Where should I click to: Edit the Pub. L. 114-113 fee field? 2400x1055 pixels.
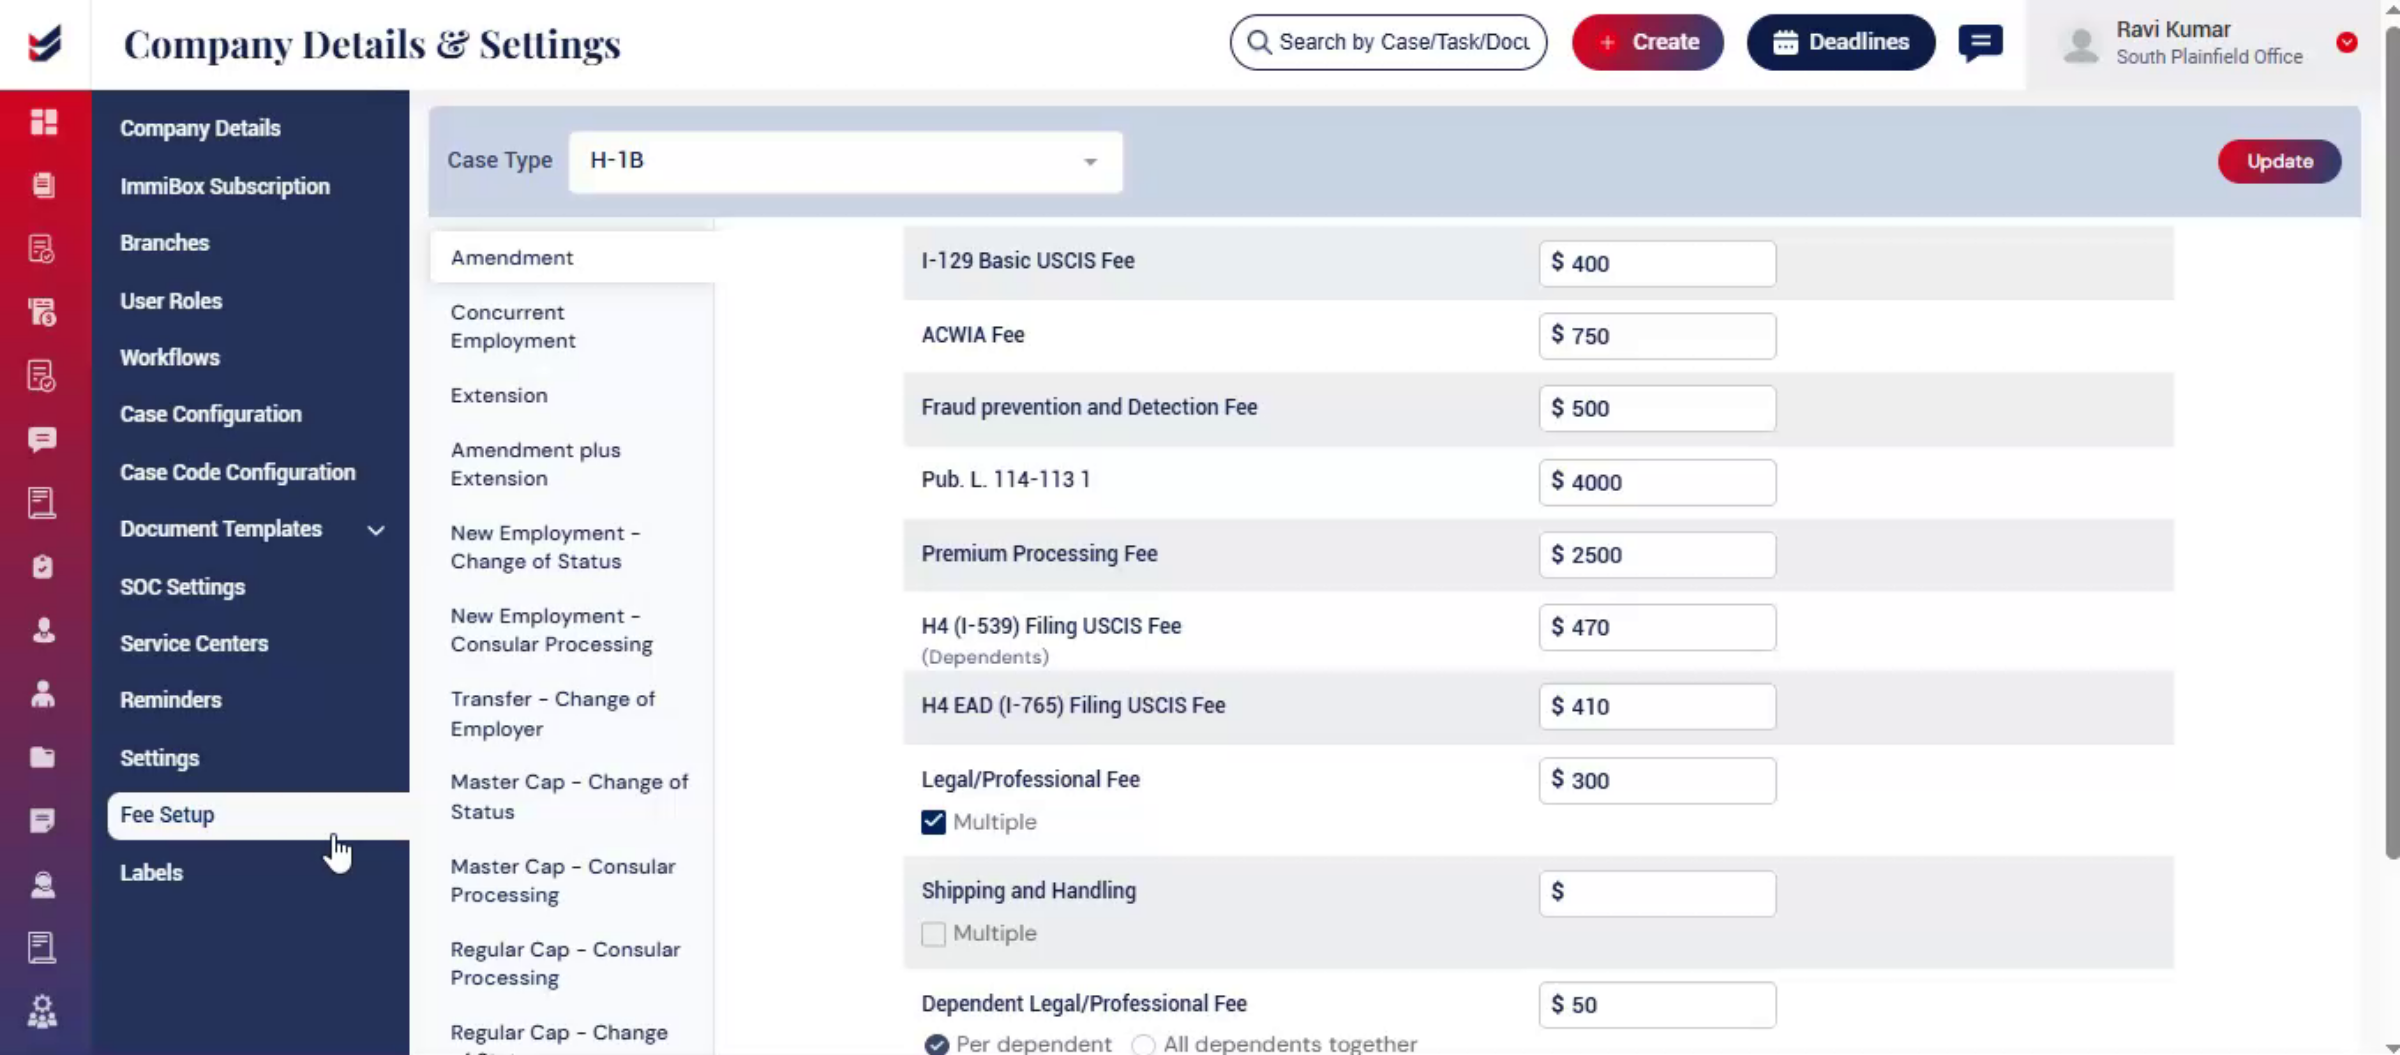1657,482
